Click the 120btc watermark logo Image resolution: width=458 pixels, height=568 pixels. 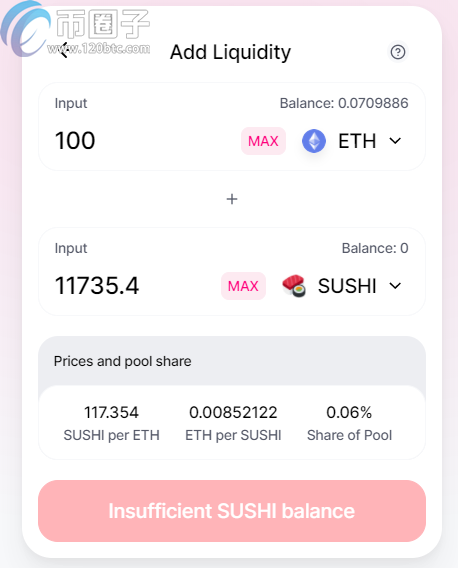[75, 29]
